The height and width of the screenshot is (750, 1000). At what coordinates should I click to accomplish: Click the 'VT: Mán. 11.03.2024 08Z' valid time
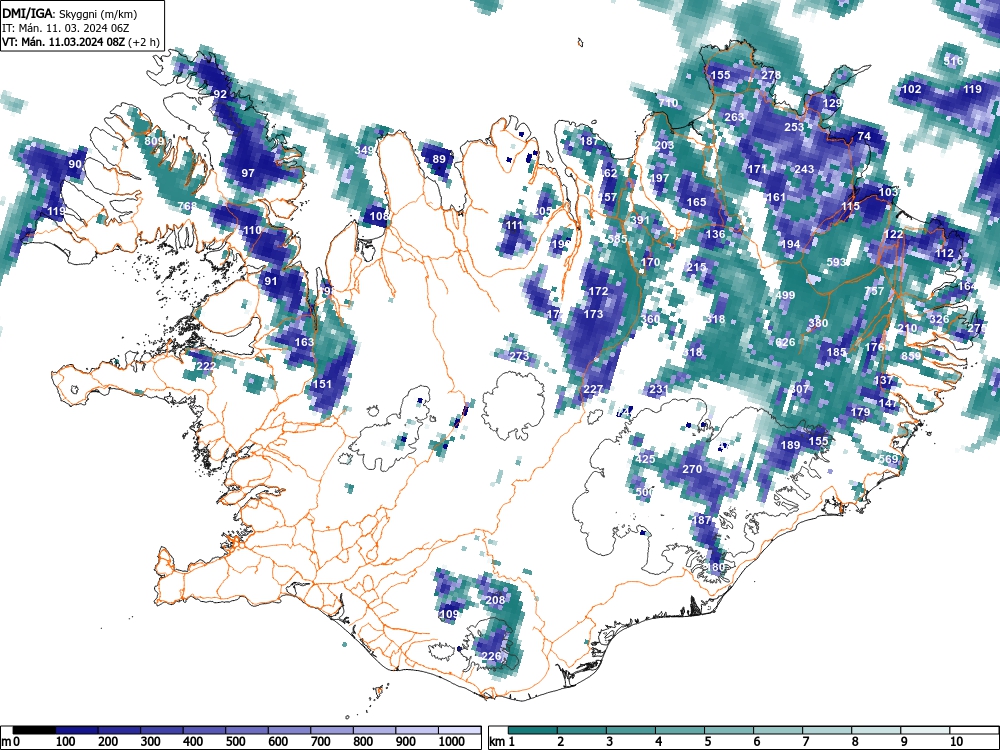(63, 42)
